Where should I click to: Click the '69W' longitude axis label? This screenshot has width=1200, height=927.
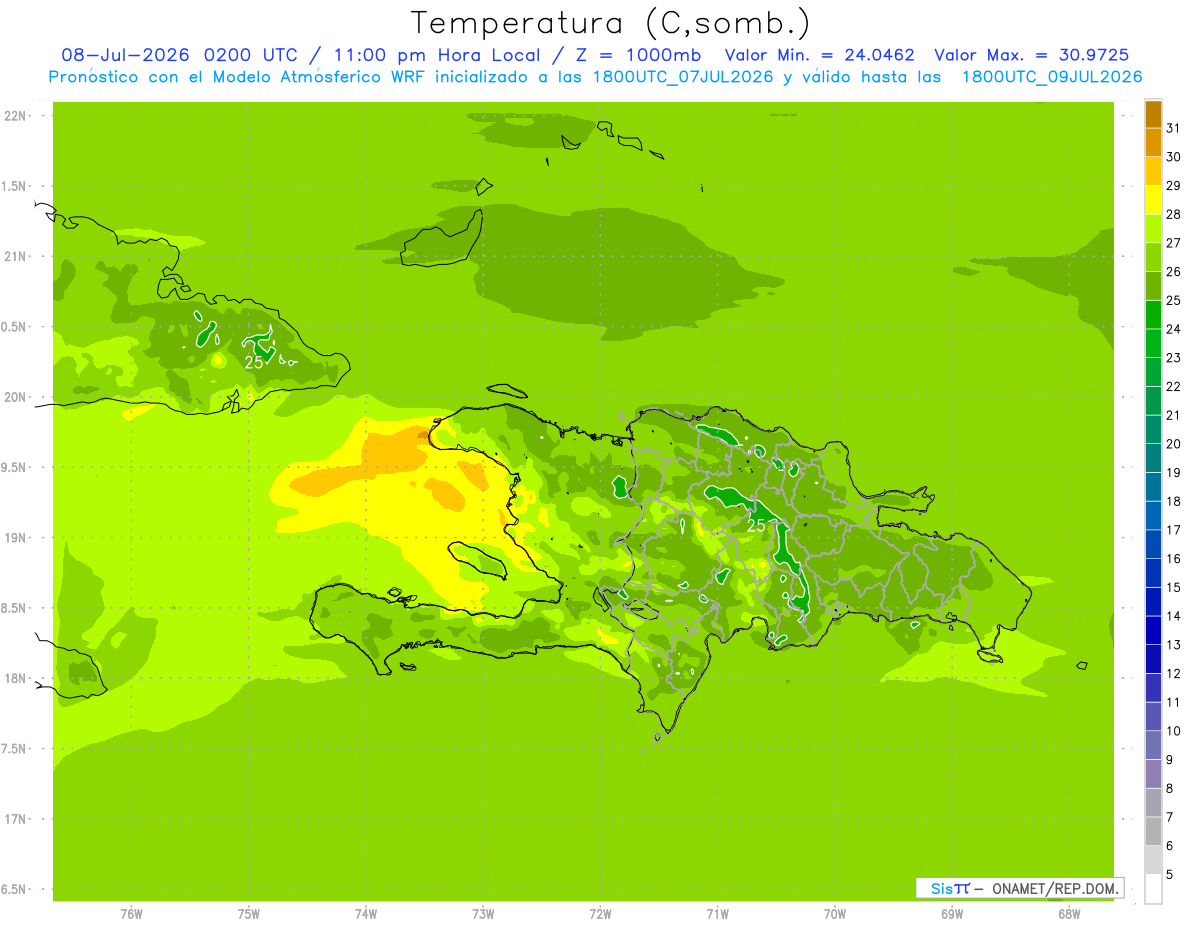[x=952, y=913]
